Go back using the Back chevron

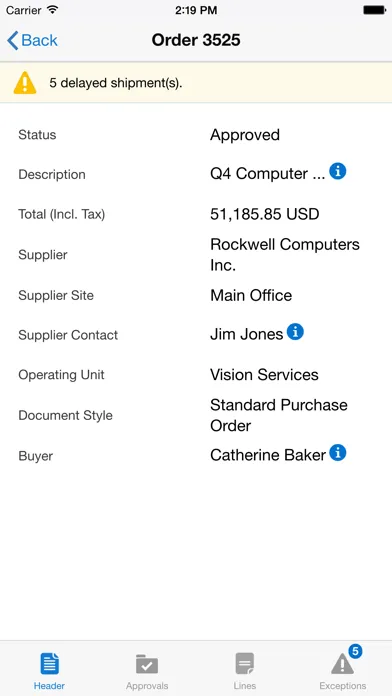(x=13, y=40)
